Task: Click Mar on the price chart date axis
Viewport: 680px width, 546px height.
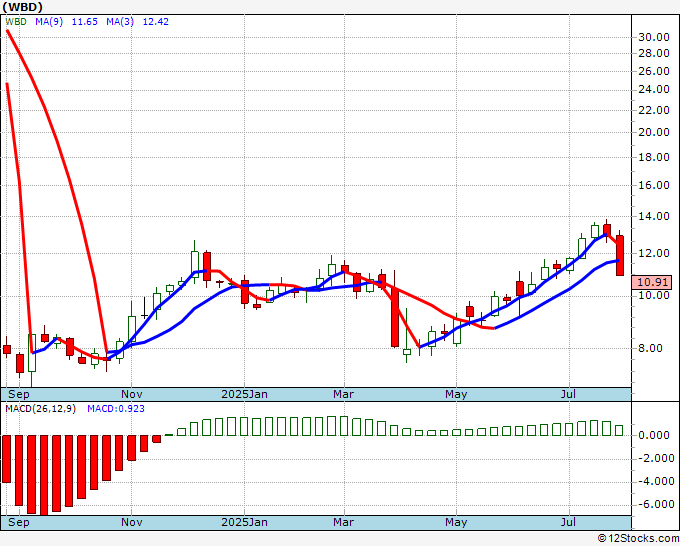Action: pos(343,394)
